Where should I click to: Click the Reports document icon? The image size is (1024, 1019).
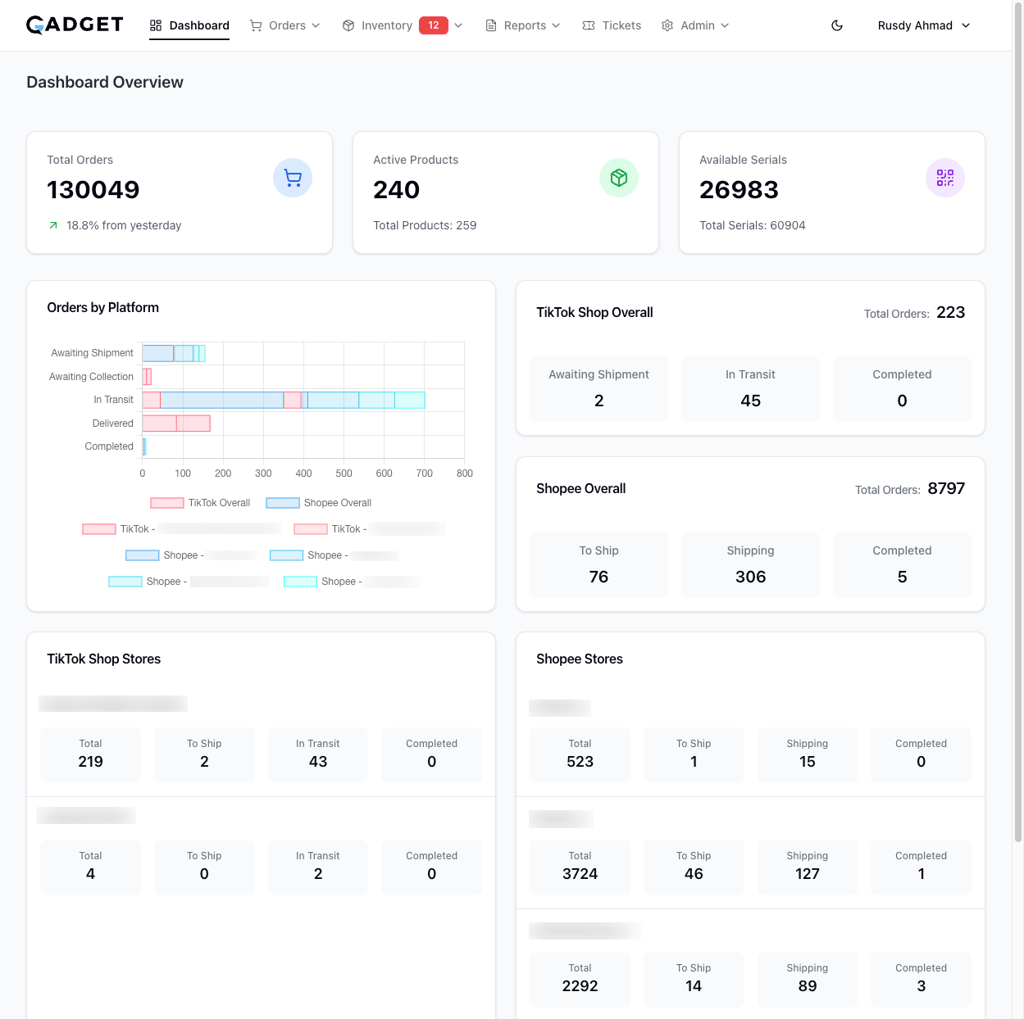[x=490, y=25]
